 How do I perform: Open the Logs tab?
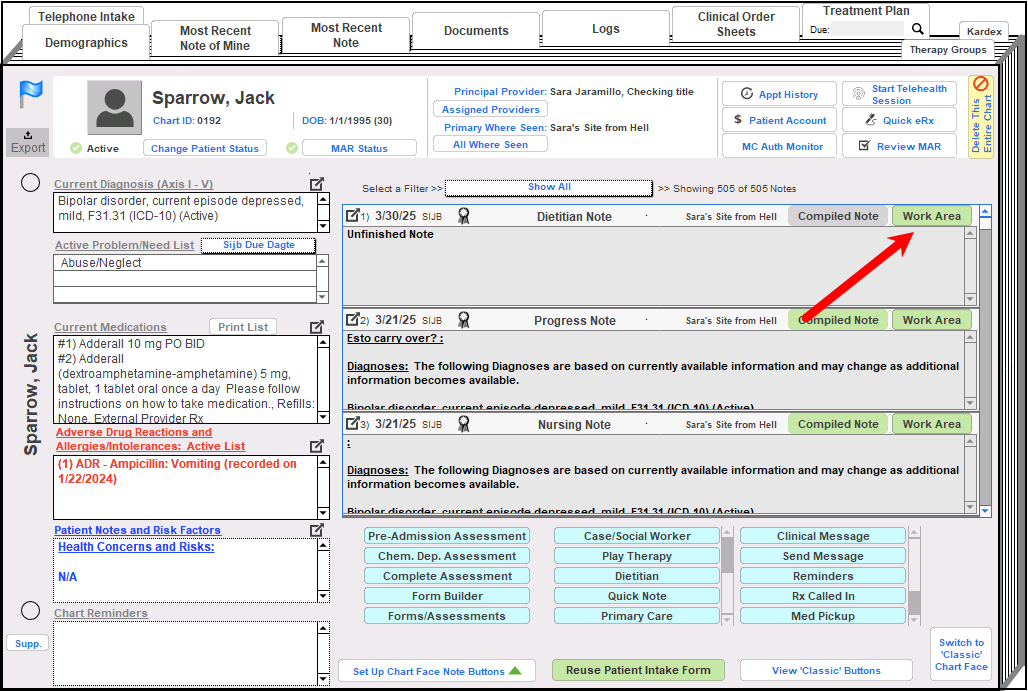click(x=605, y=30)
